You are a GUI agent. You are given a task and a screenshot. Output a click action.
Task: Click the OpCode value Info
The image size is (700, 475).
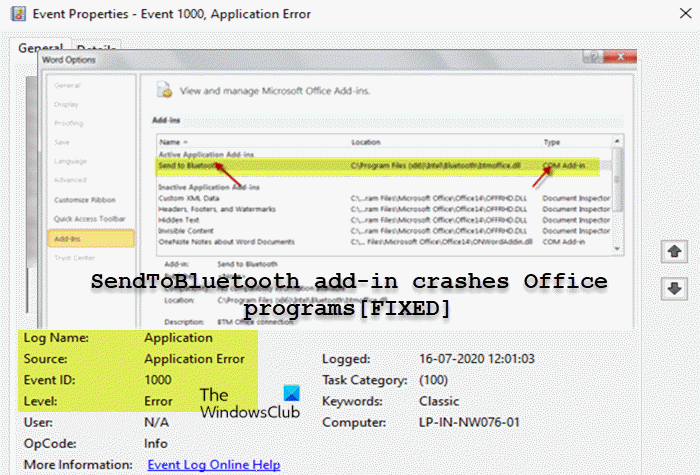(155, 443)
